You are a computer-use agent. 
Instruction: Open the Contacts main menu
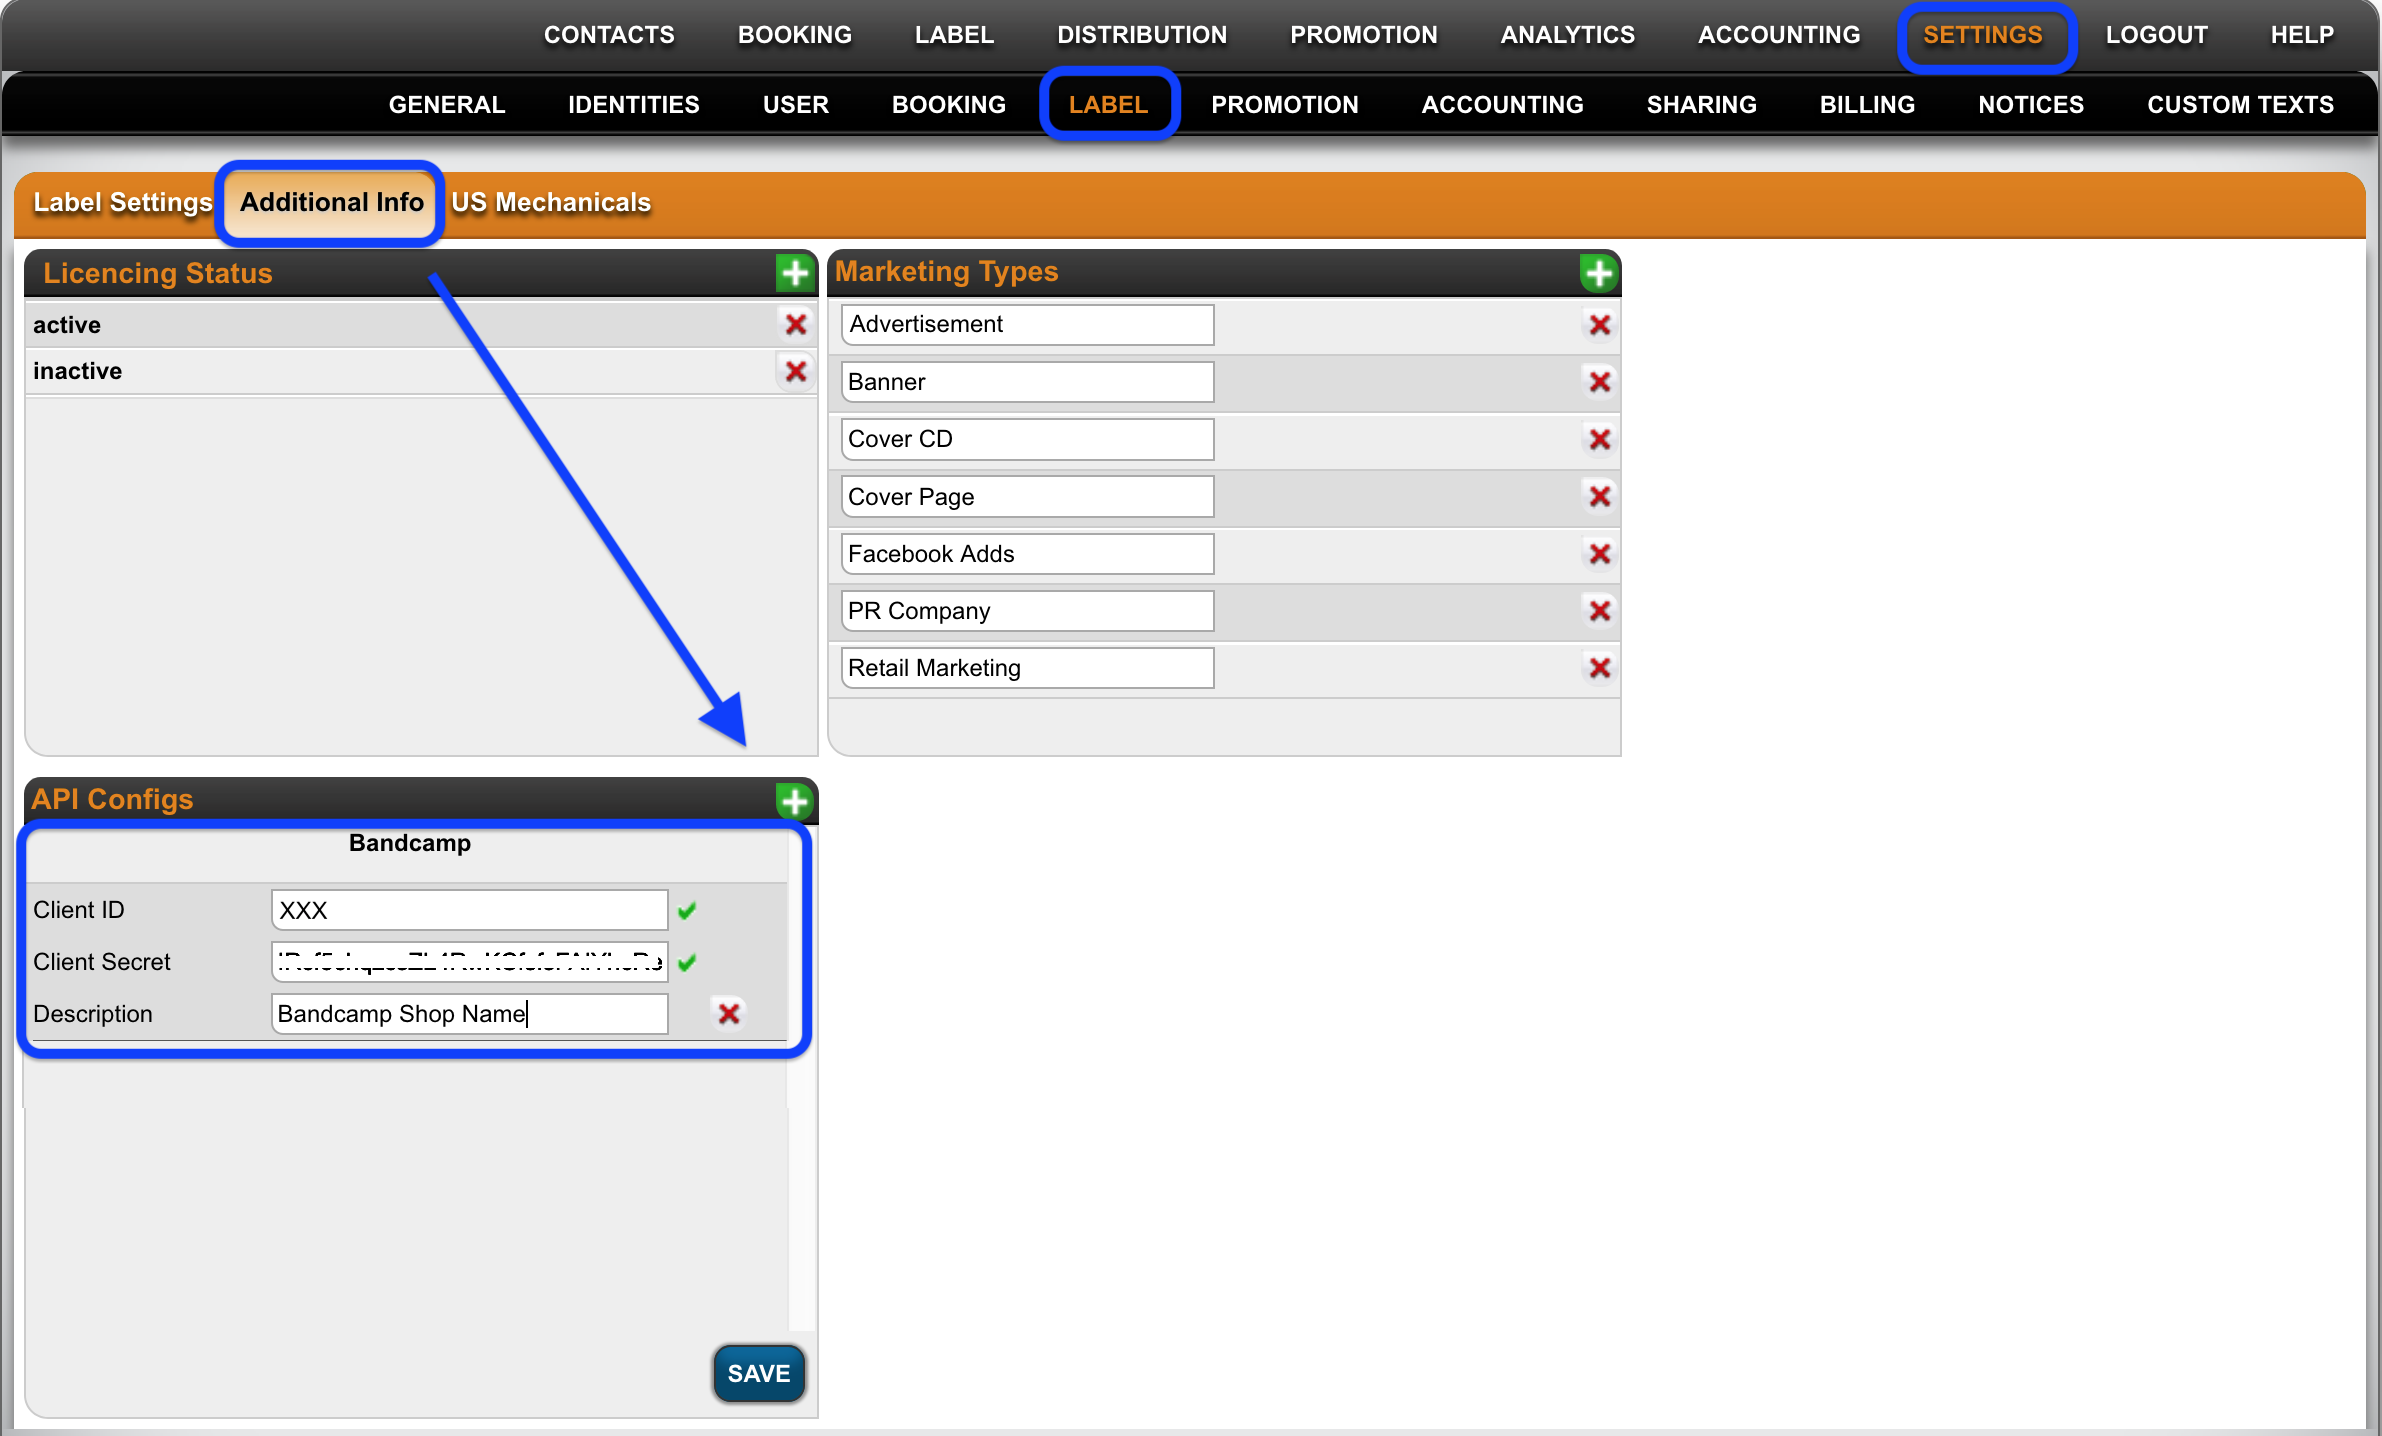609,35
